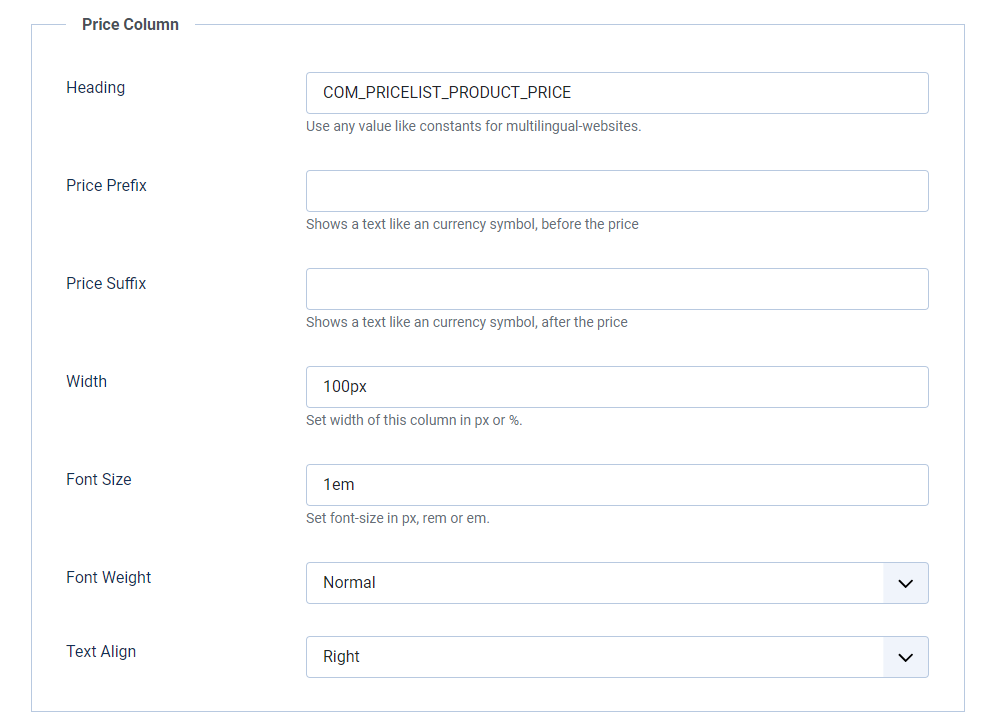Click the Heading text input field
The width and height of the screenshot is (995, 728).
[x=616, y=93]
